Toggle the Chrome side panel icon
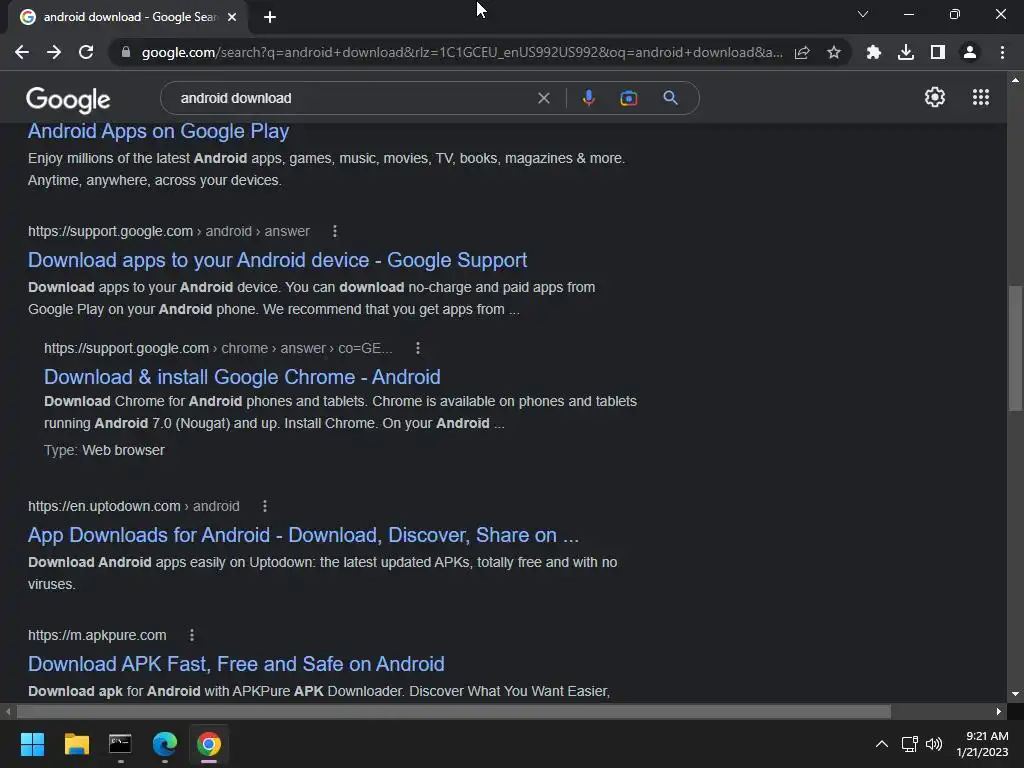Screen dimensions: 1024x768 tap(938, 52)
